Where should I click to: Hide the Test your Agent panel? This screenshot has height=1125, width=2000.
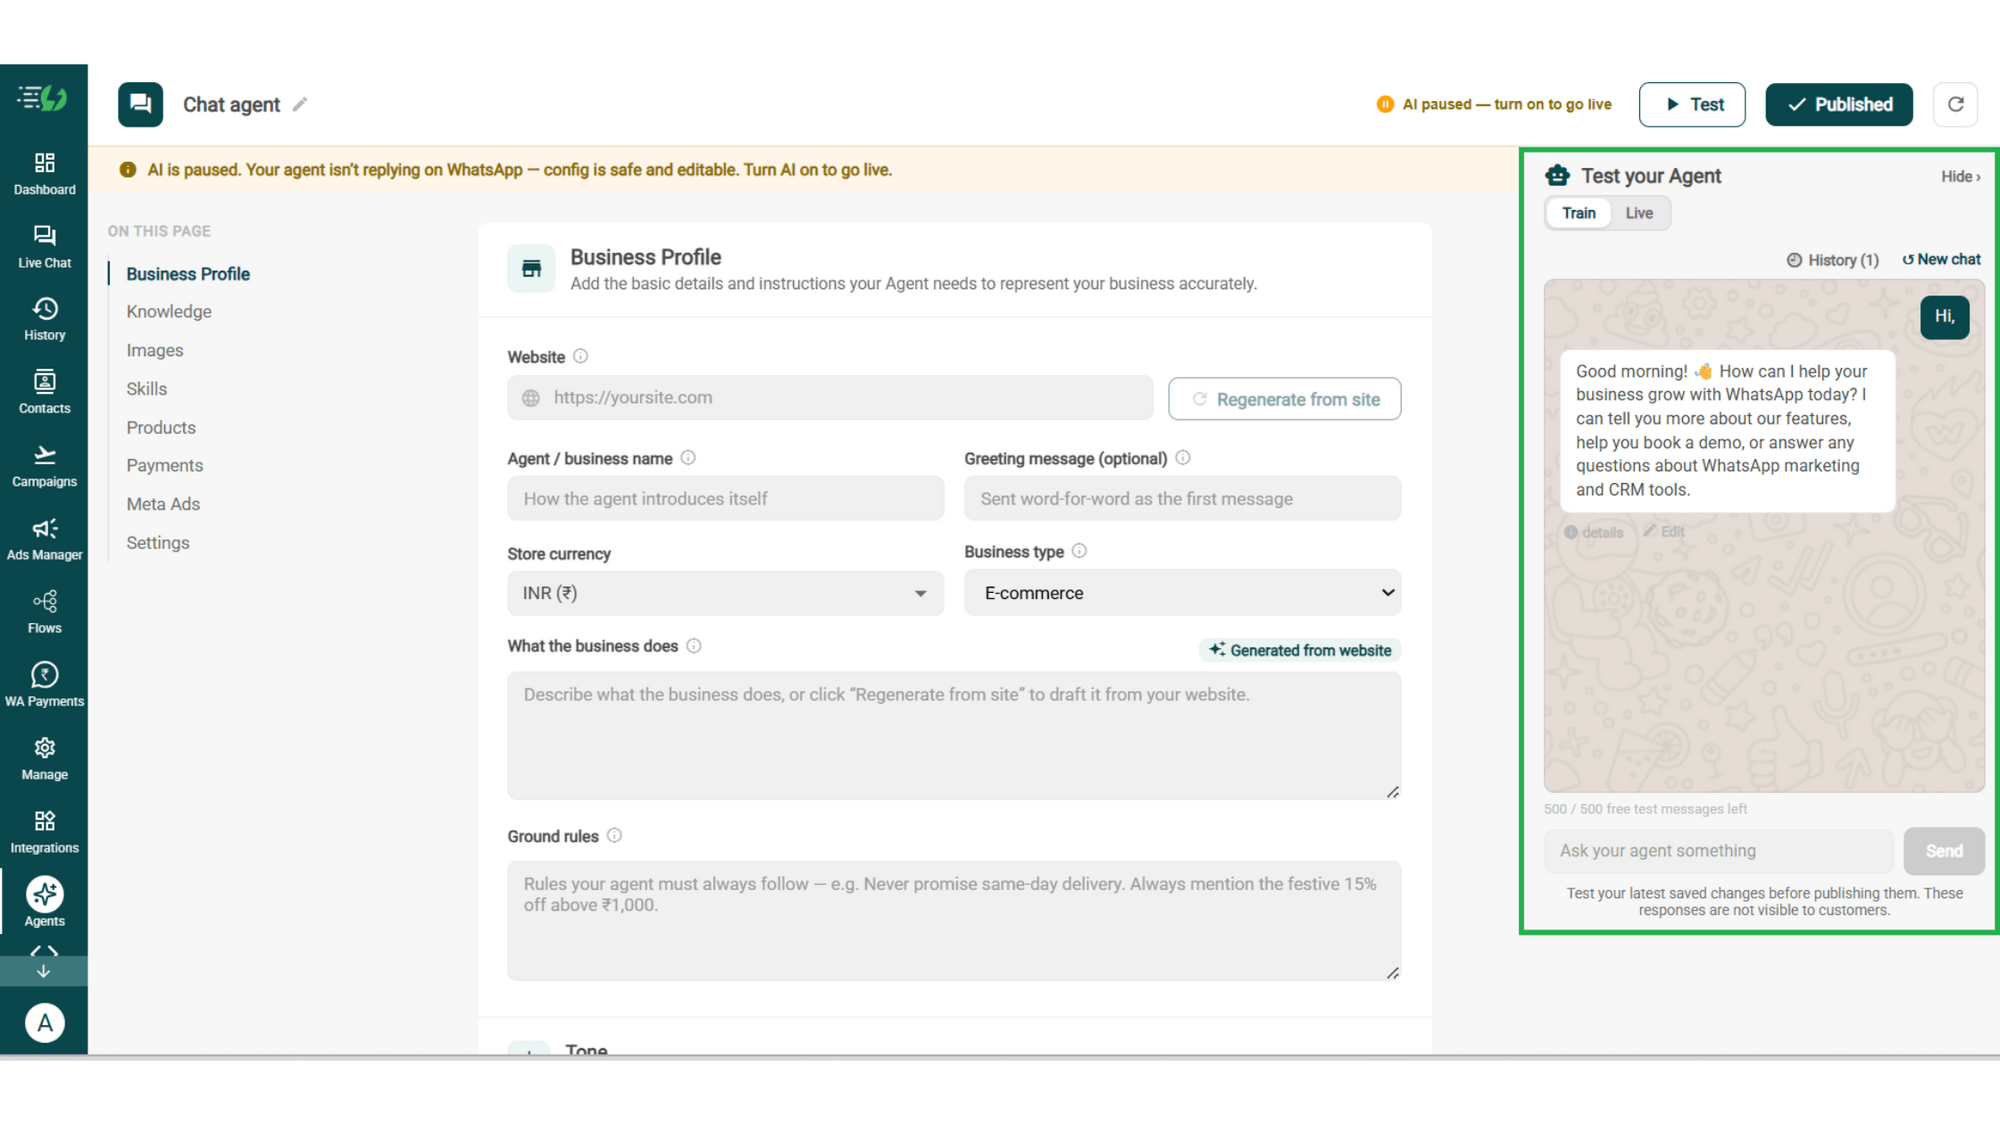1960,176
